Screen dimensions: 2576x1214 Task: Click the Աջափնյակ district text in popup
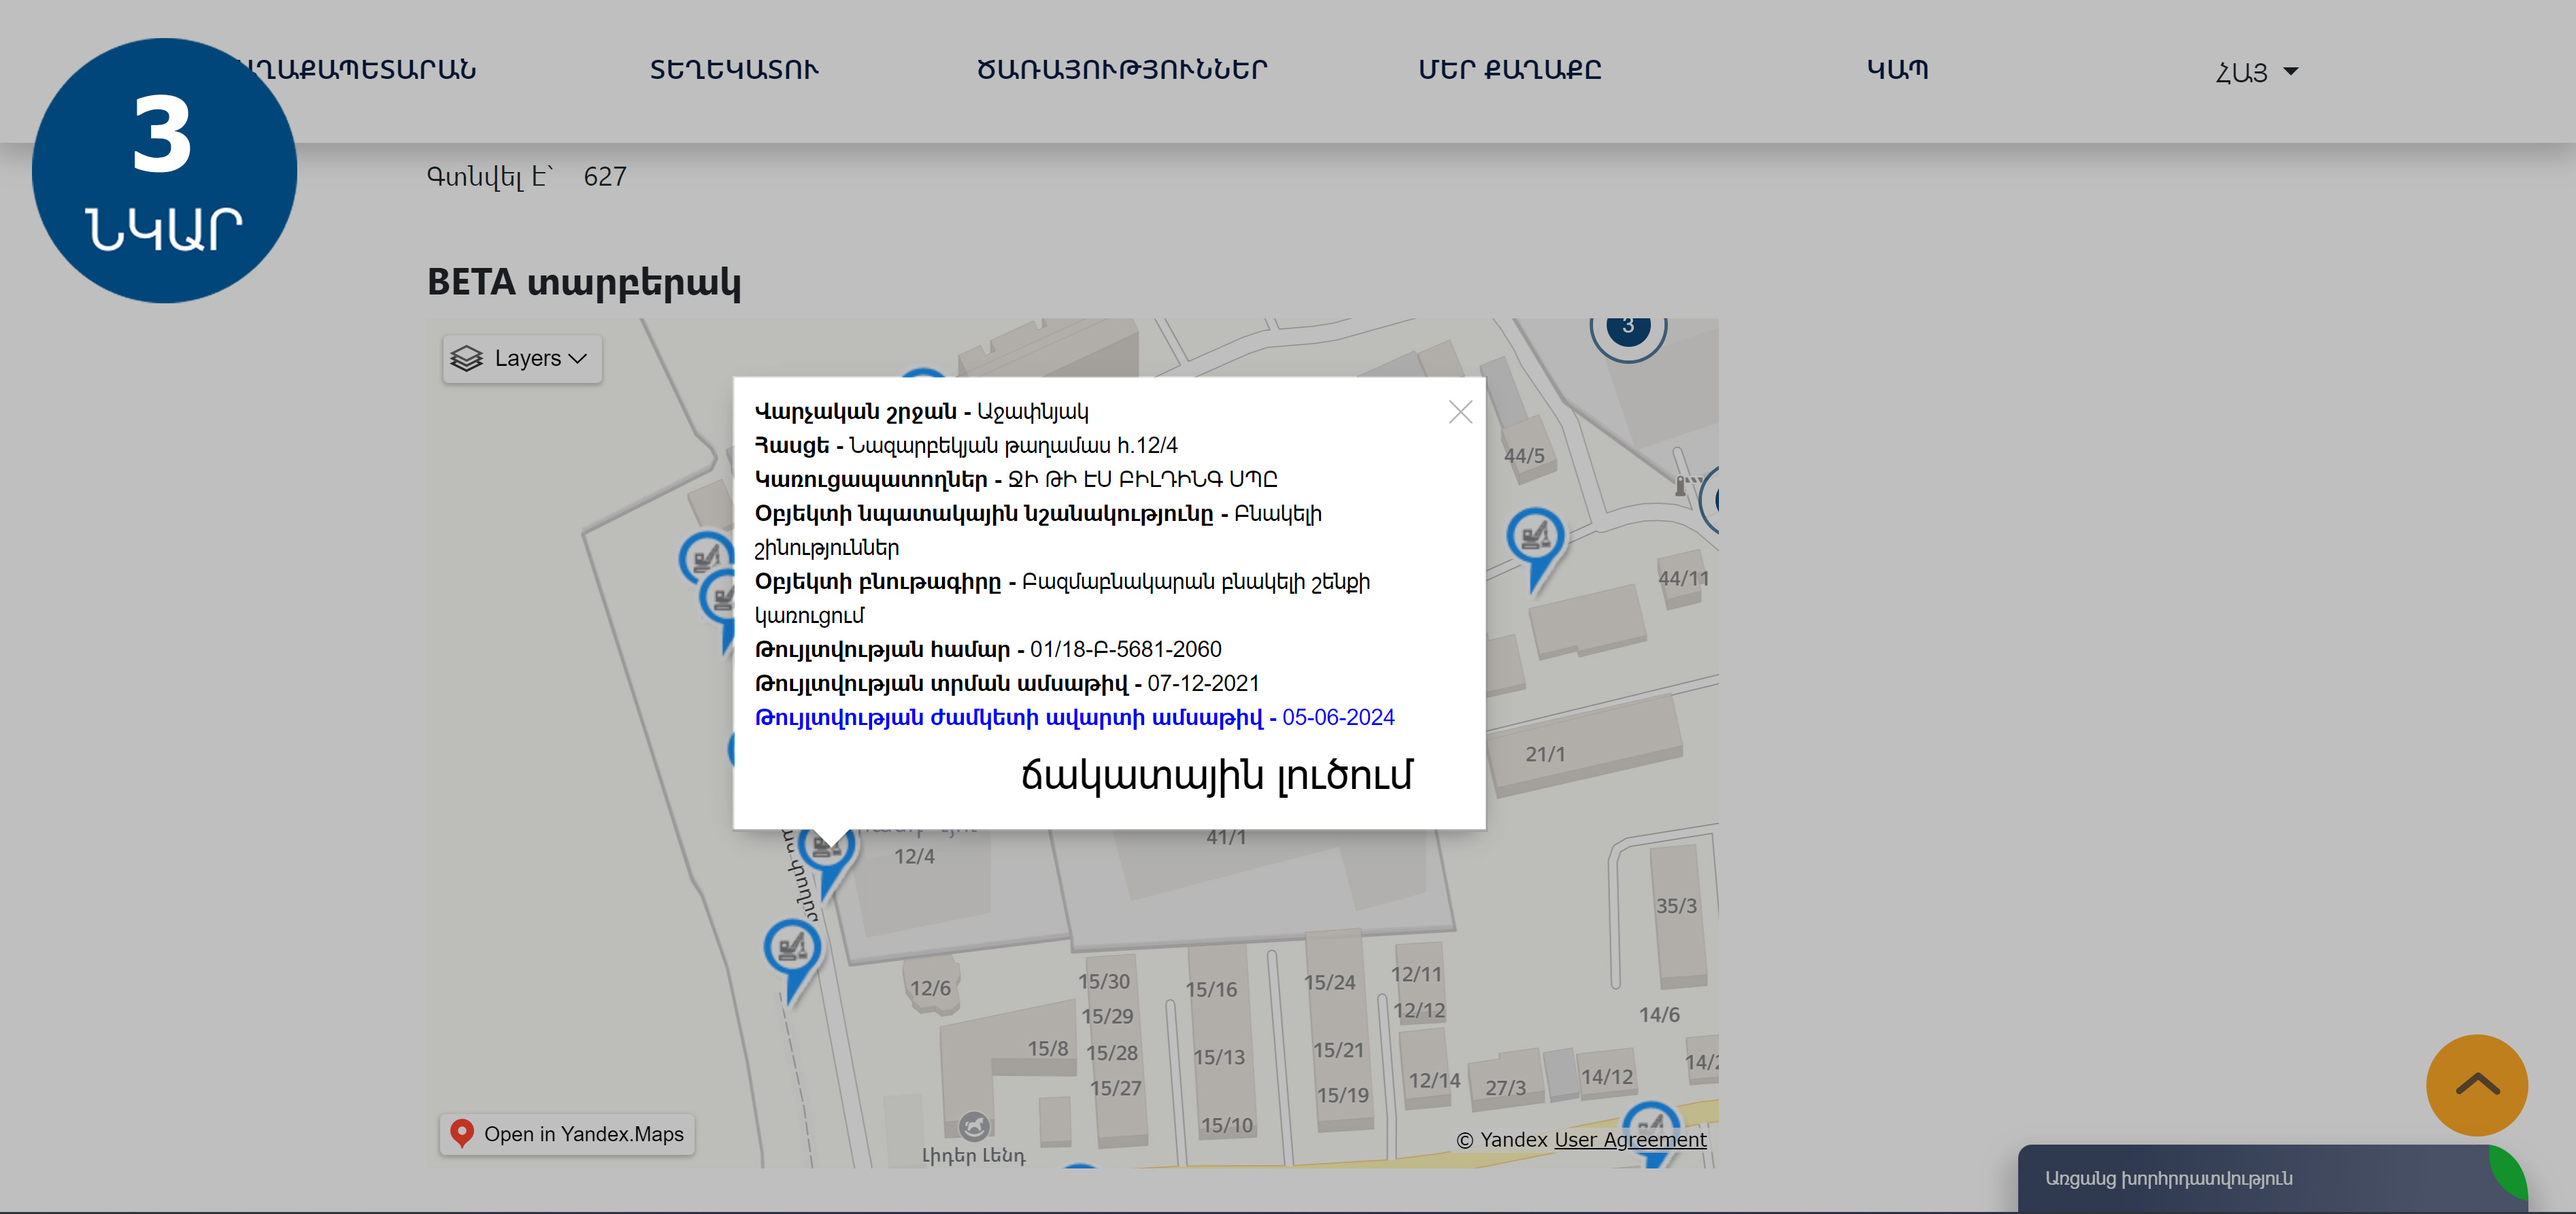point(1033,411)
